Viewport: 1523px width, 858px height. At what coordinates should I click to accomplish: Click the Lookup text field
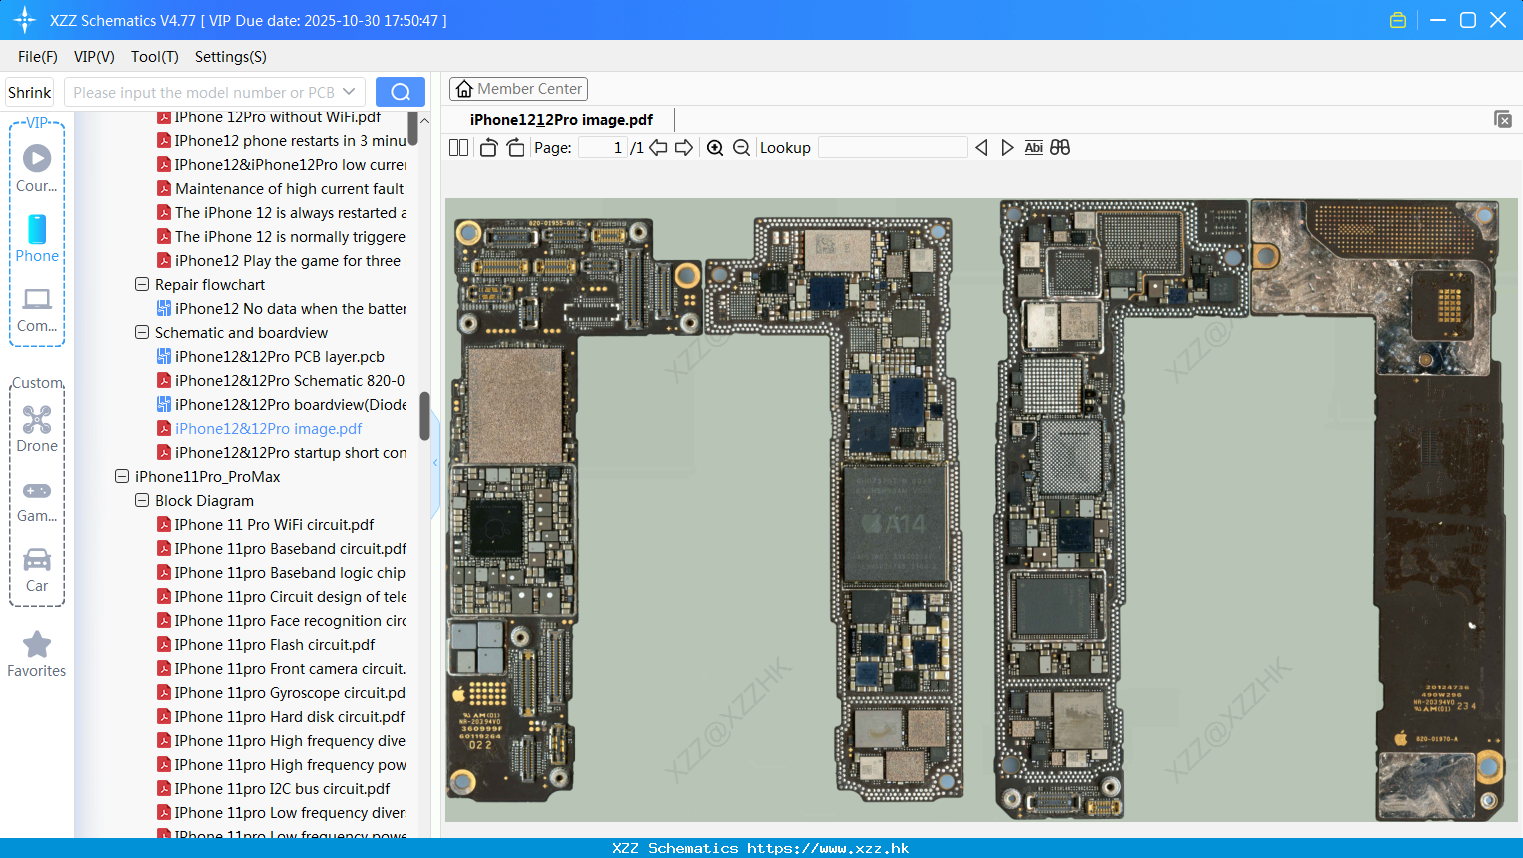pyautogui.click(x=892, y=148)
